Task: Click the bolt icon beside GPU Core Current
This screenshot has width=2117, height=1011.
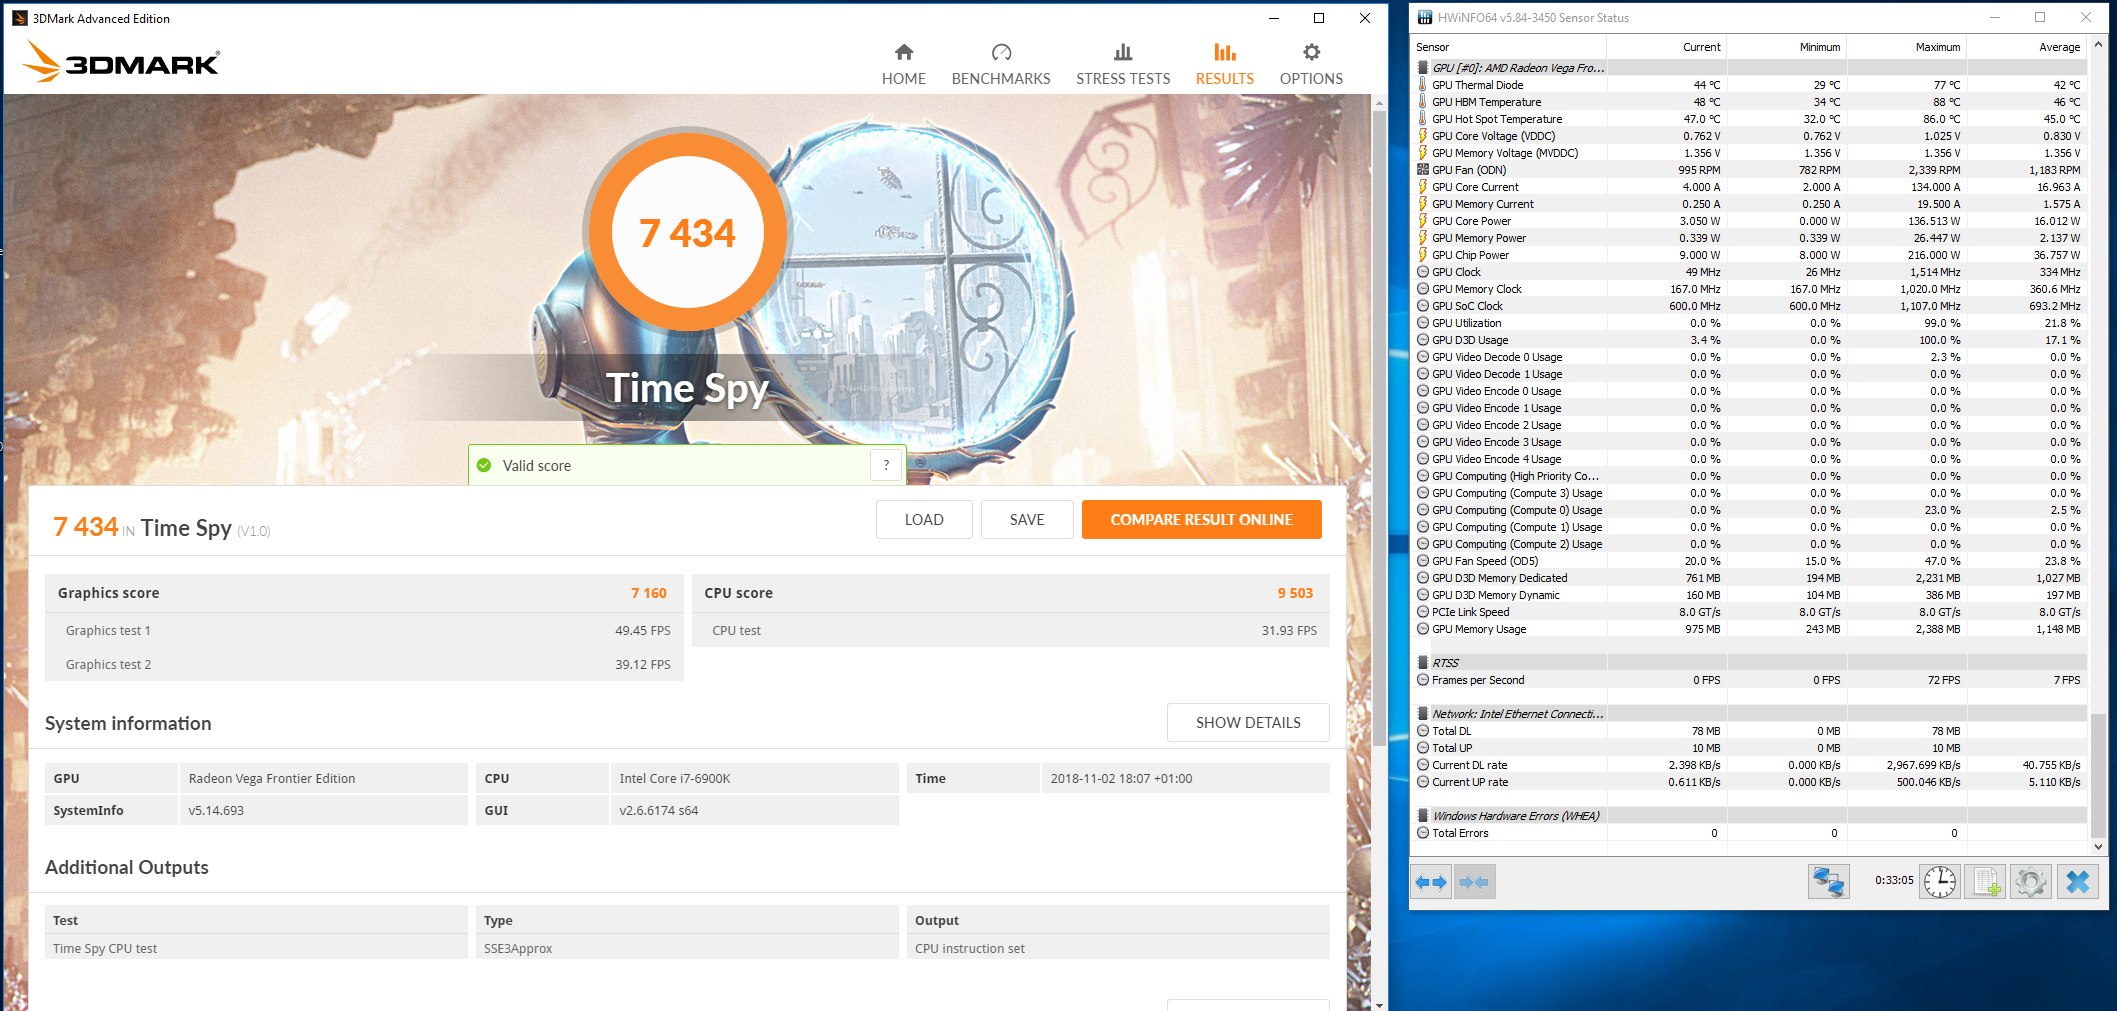Action: 1422,187
